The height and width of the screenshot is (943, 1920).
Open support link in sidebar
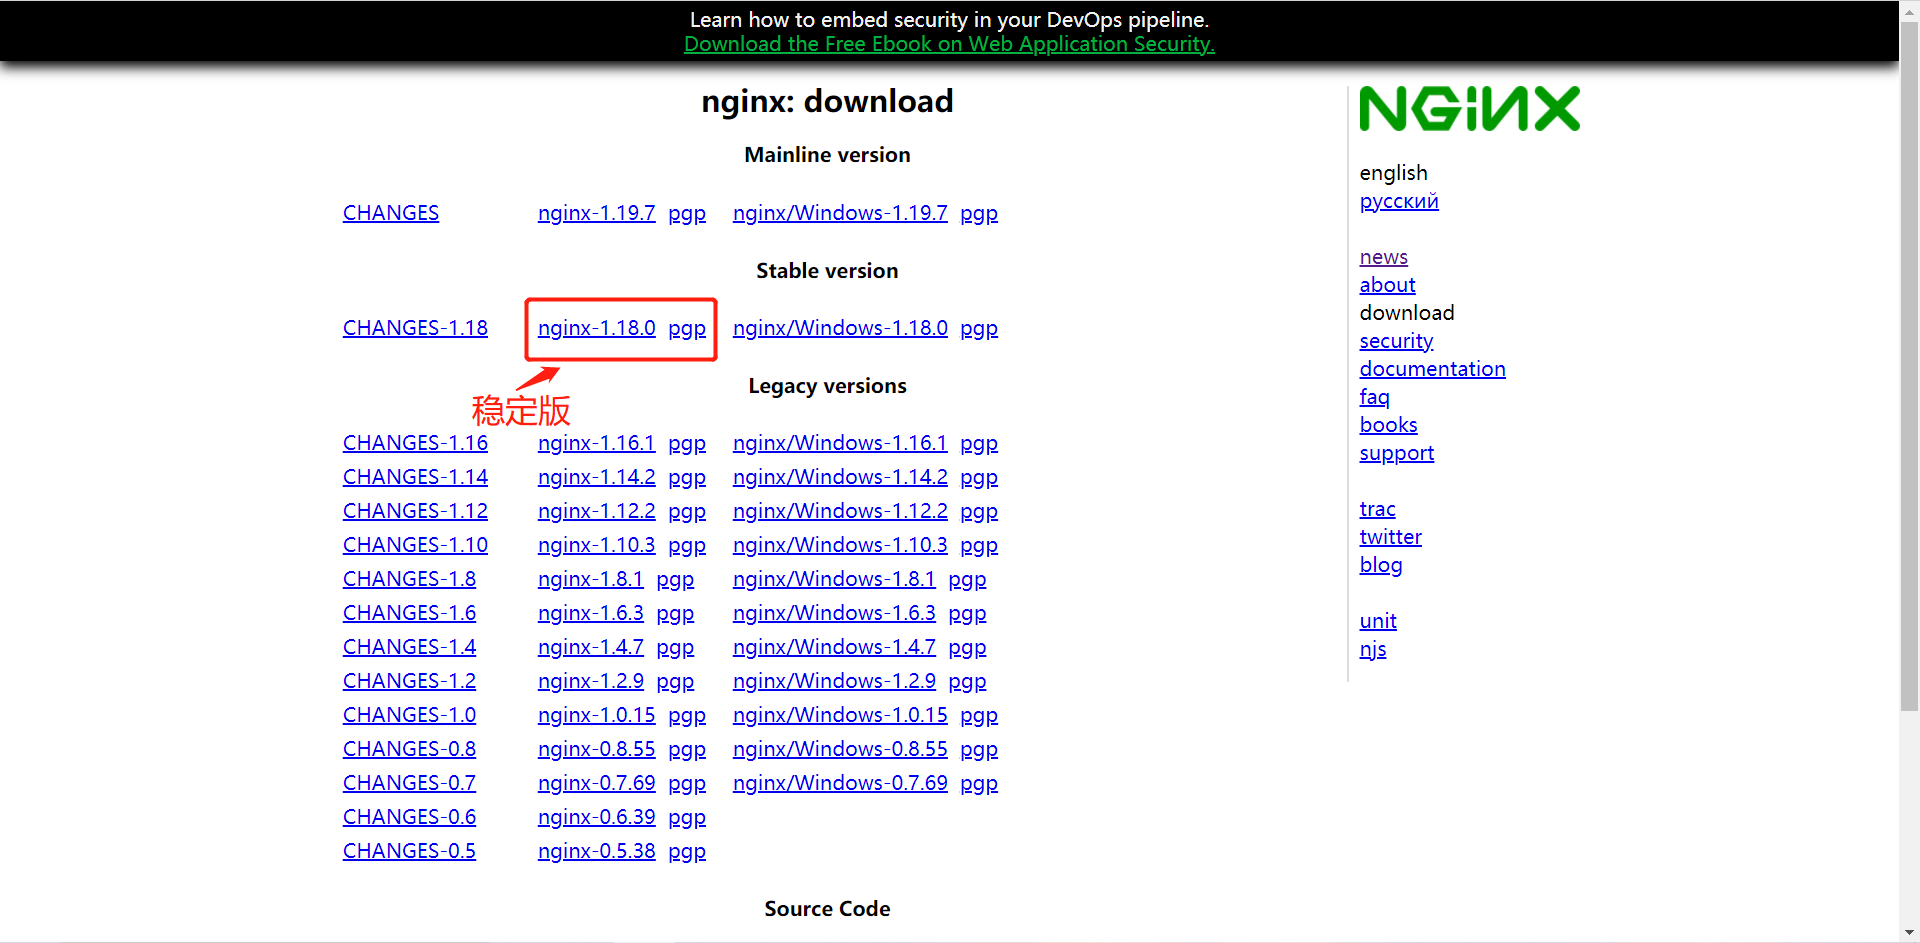click(x=1396, y=453)
